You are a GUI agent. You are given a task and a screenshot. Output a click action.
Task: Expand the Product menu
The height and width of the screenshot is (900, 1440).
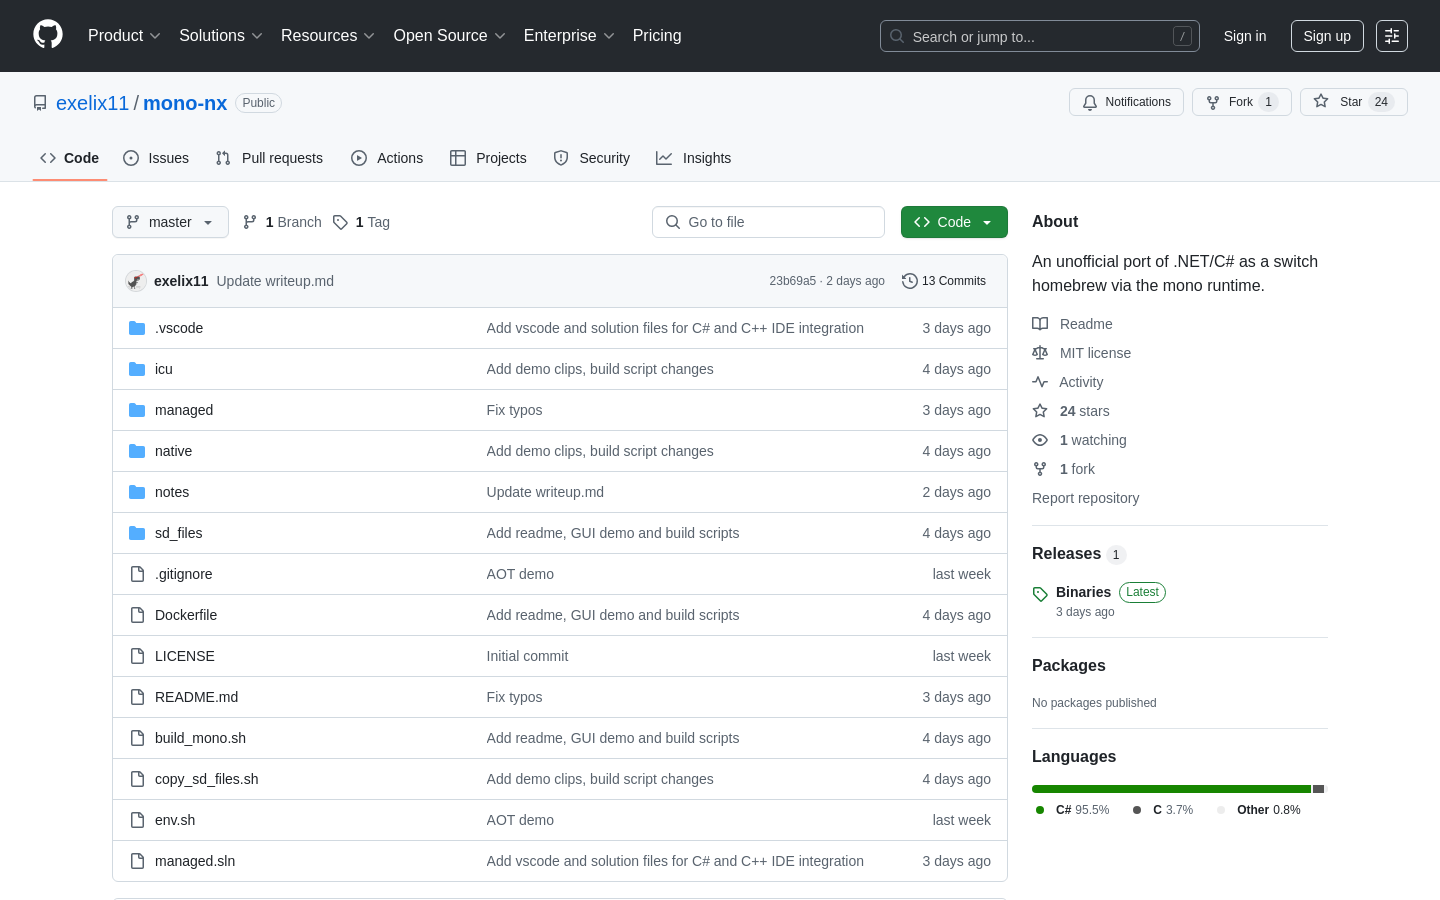[124, 35]
